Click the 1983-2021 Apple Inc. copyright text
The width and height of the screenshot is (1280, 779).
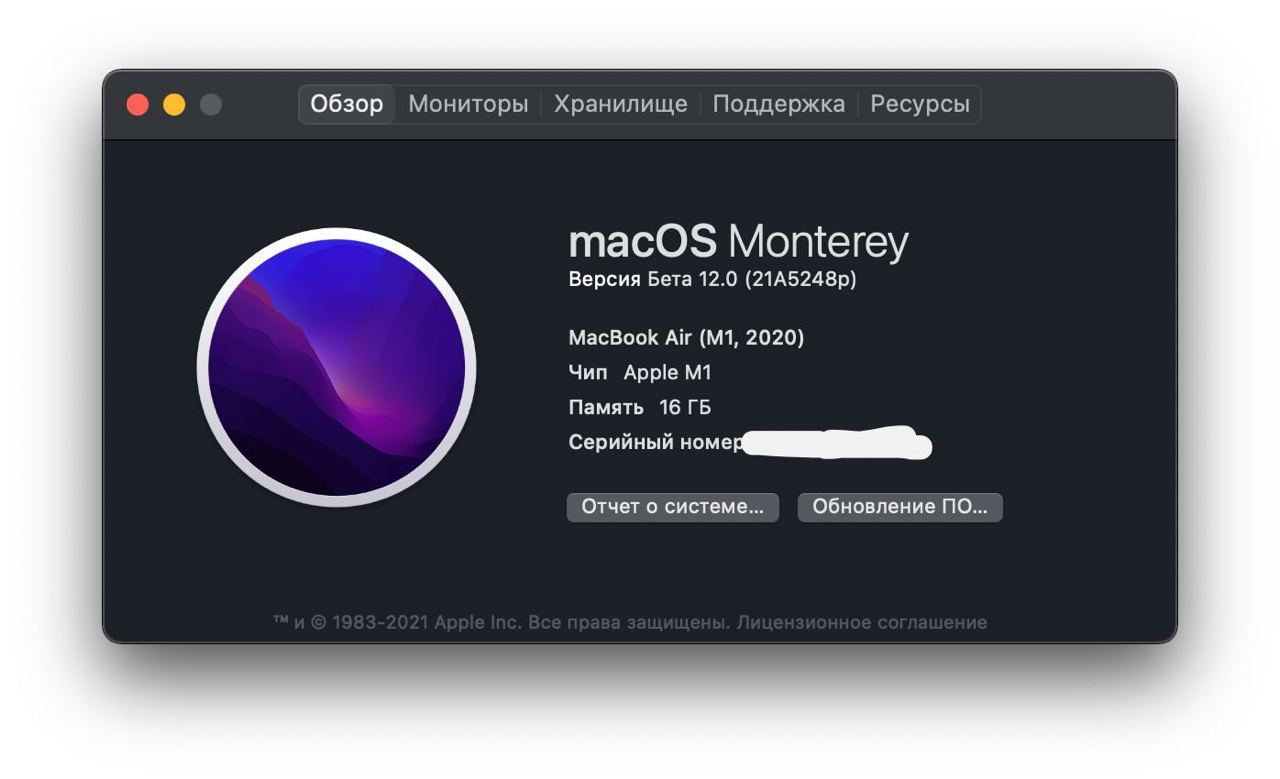427,623
